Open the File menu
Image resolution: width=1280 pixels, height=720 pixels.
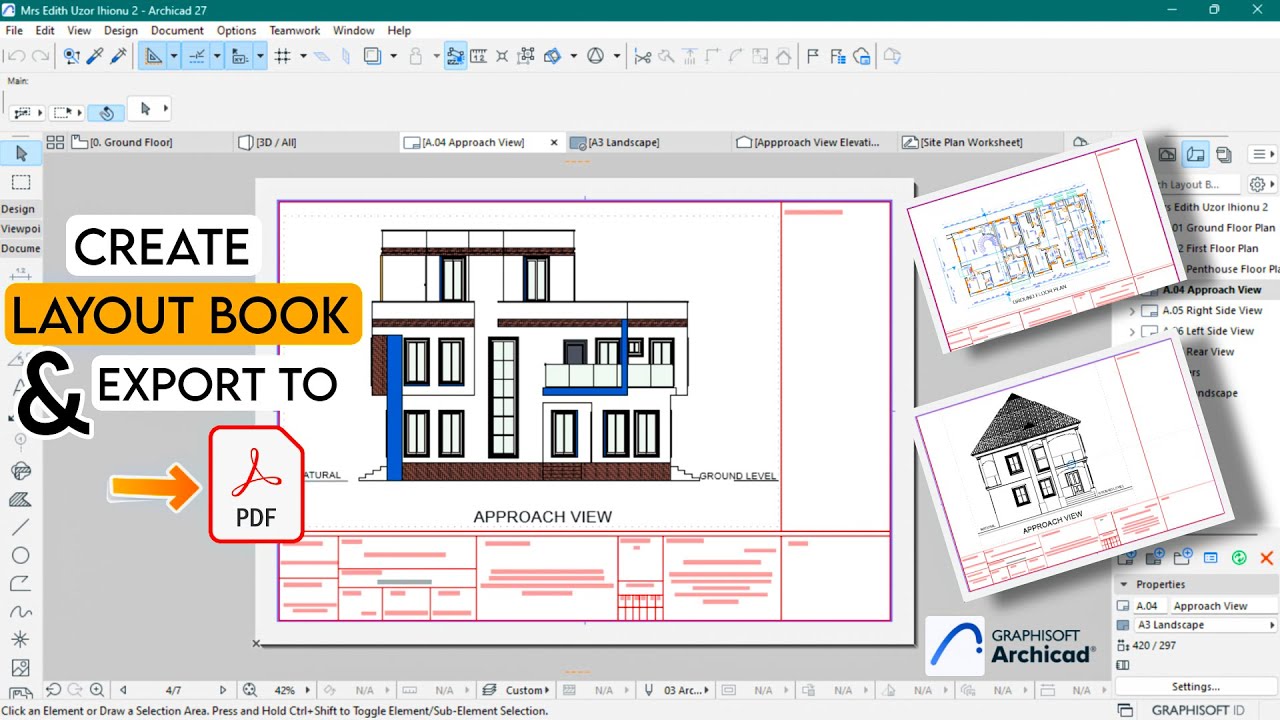point(14,31)
